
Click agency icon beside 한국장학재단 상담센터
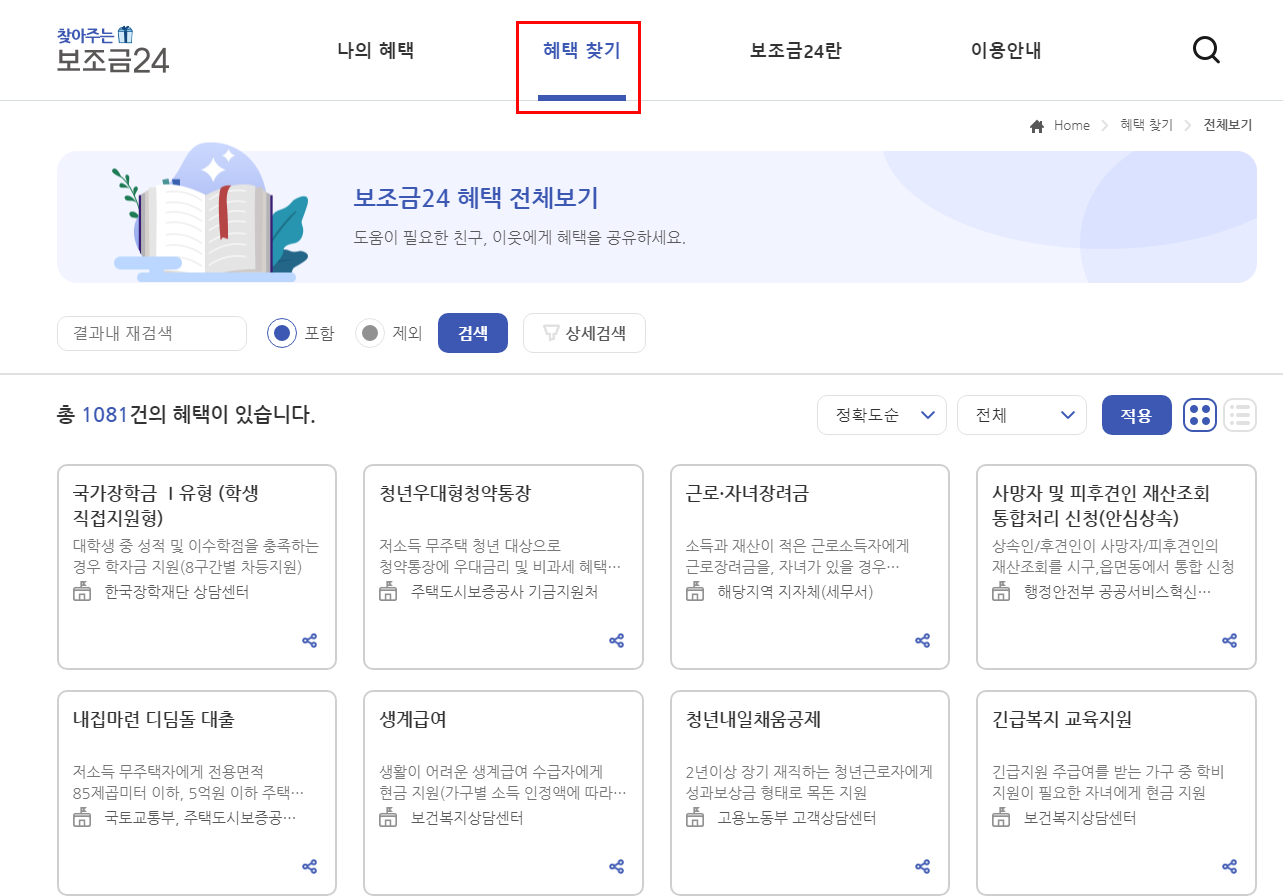click(x=82, y=592)
